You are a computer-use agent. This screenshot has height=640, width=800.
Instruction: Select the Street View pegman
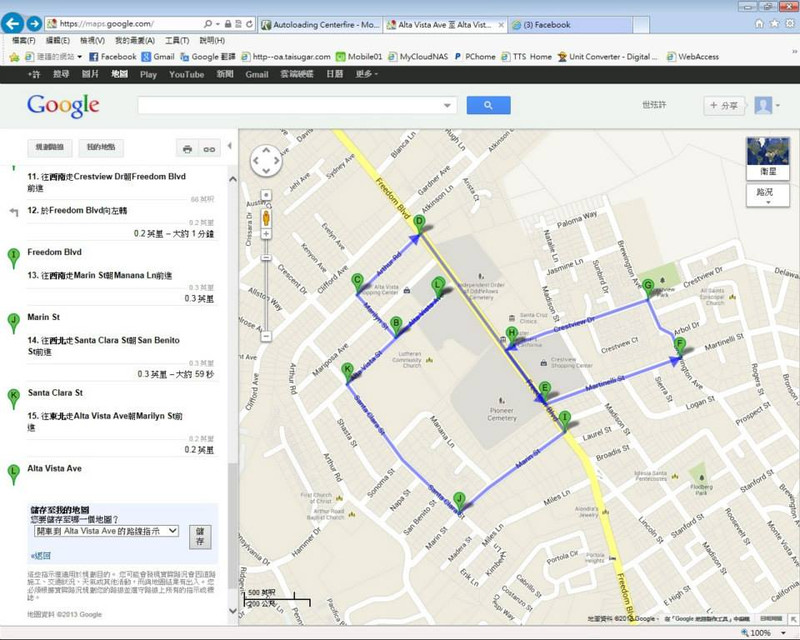point(266,218)
